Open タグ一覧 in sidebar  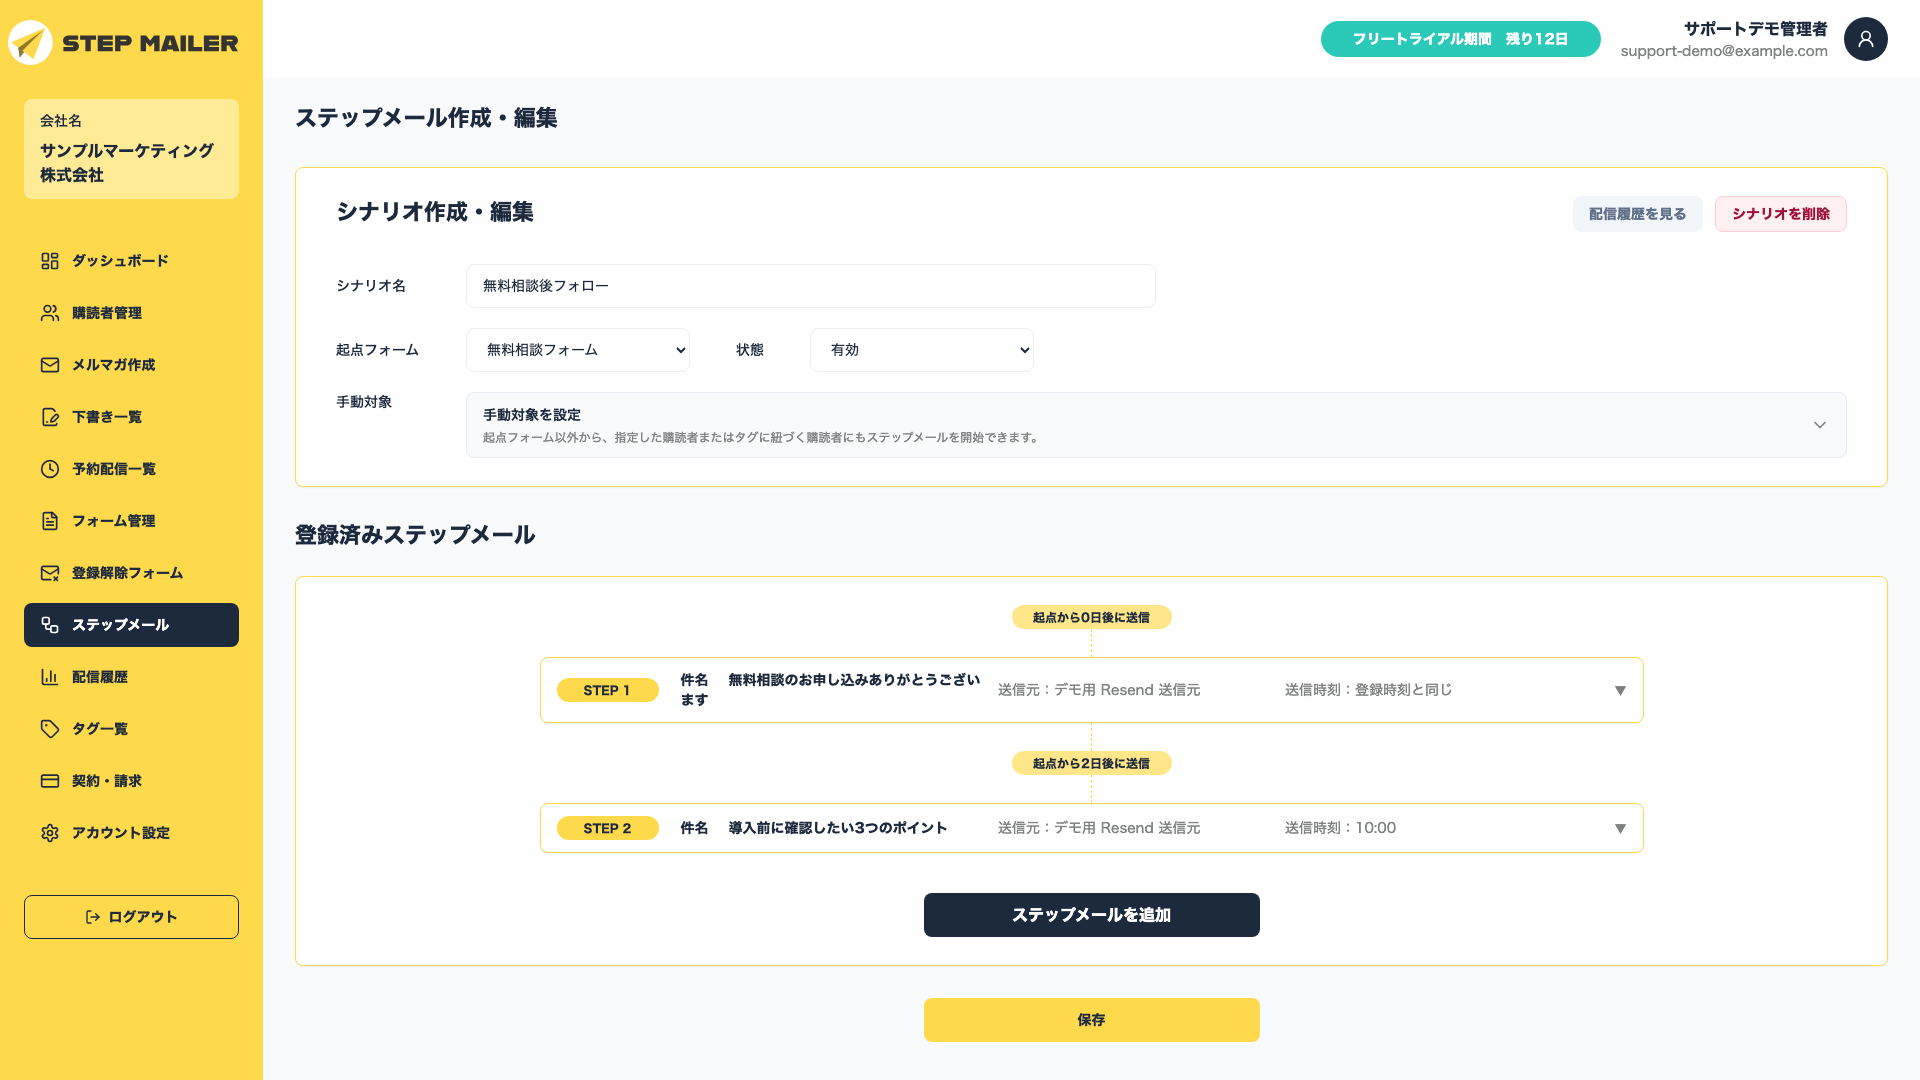131,729
